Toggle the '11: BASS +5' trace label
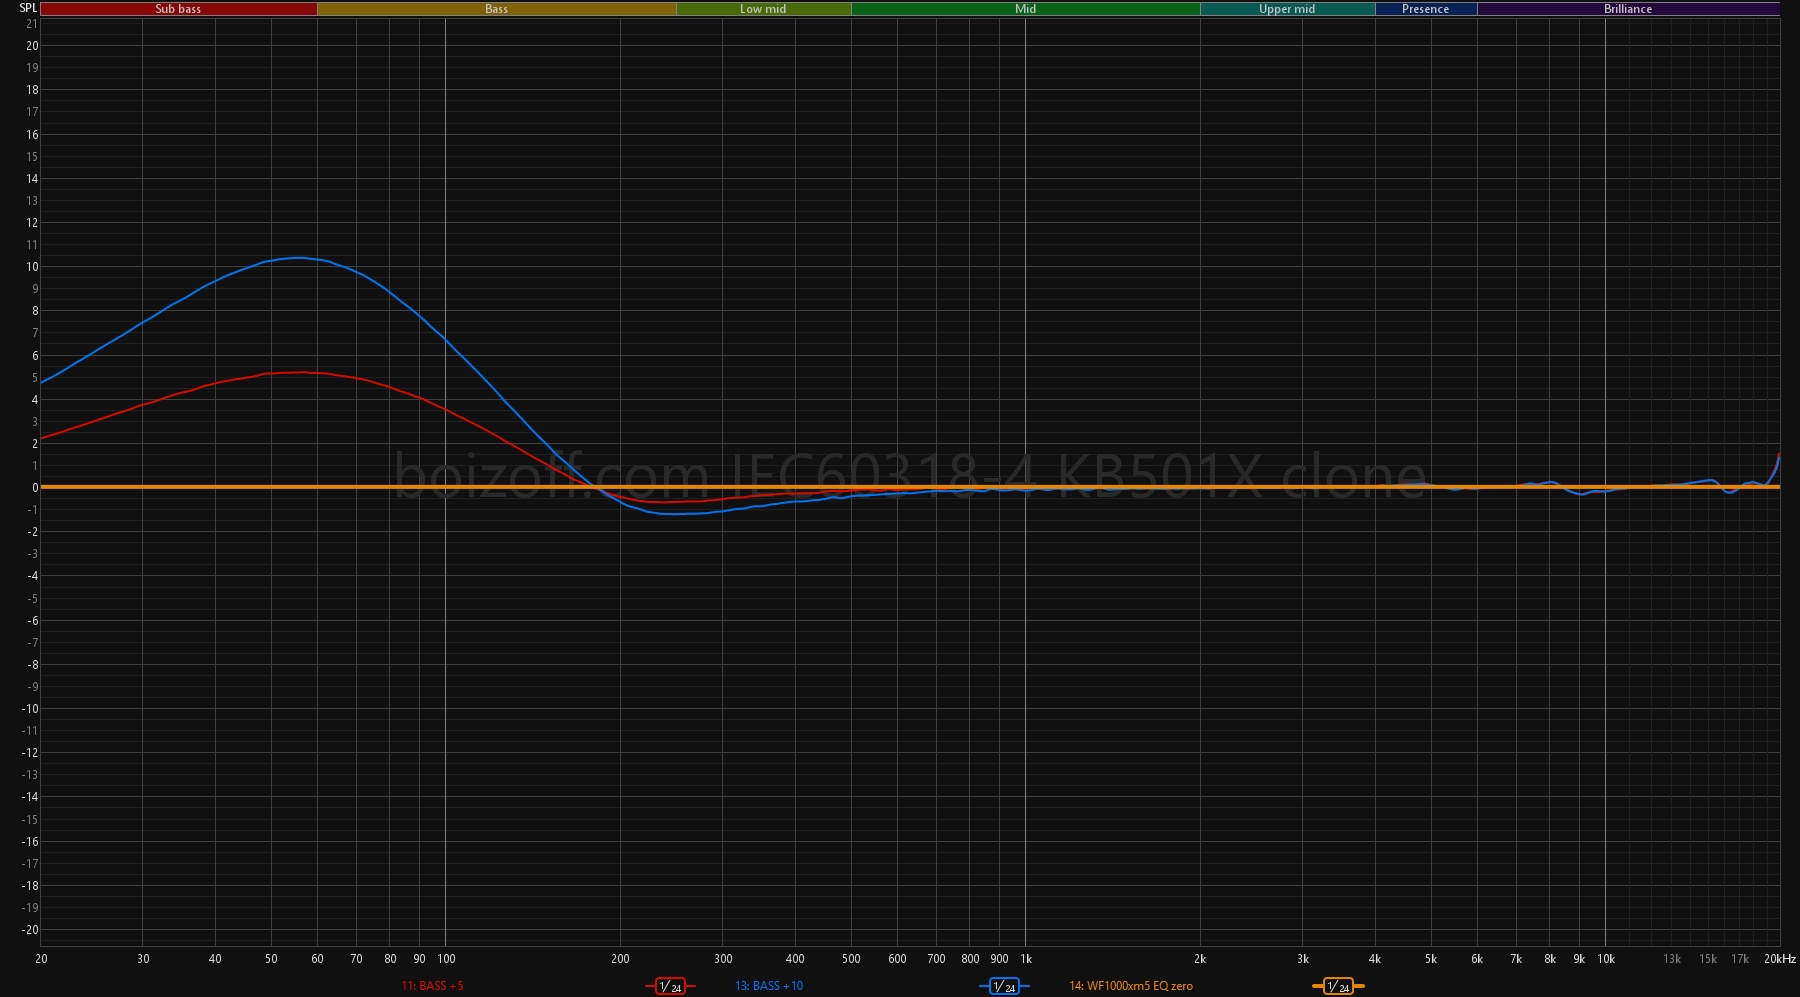This screenshot has height=997, width=1800. coord(432,986)
